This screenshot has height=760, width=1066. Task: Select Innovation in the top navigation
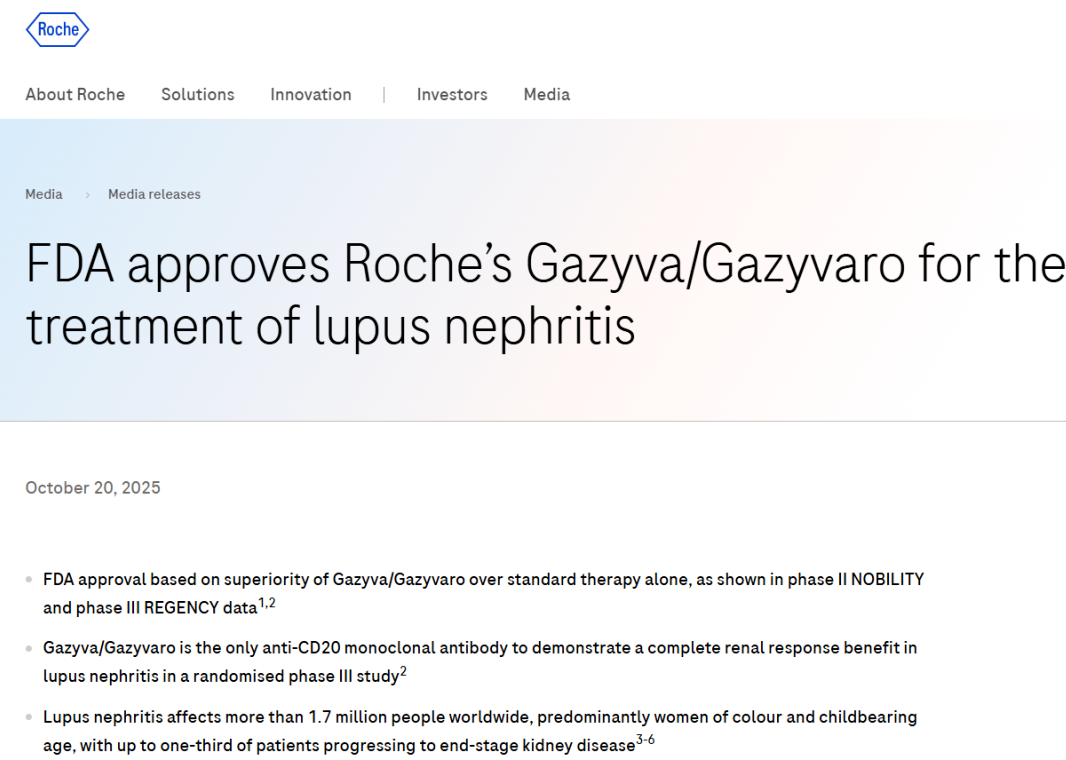coord(310,95)
